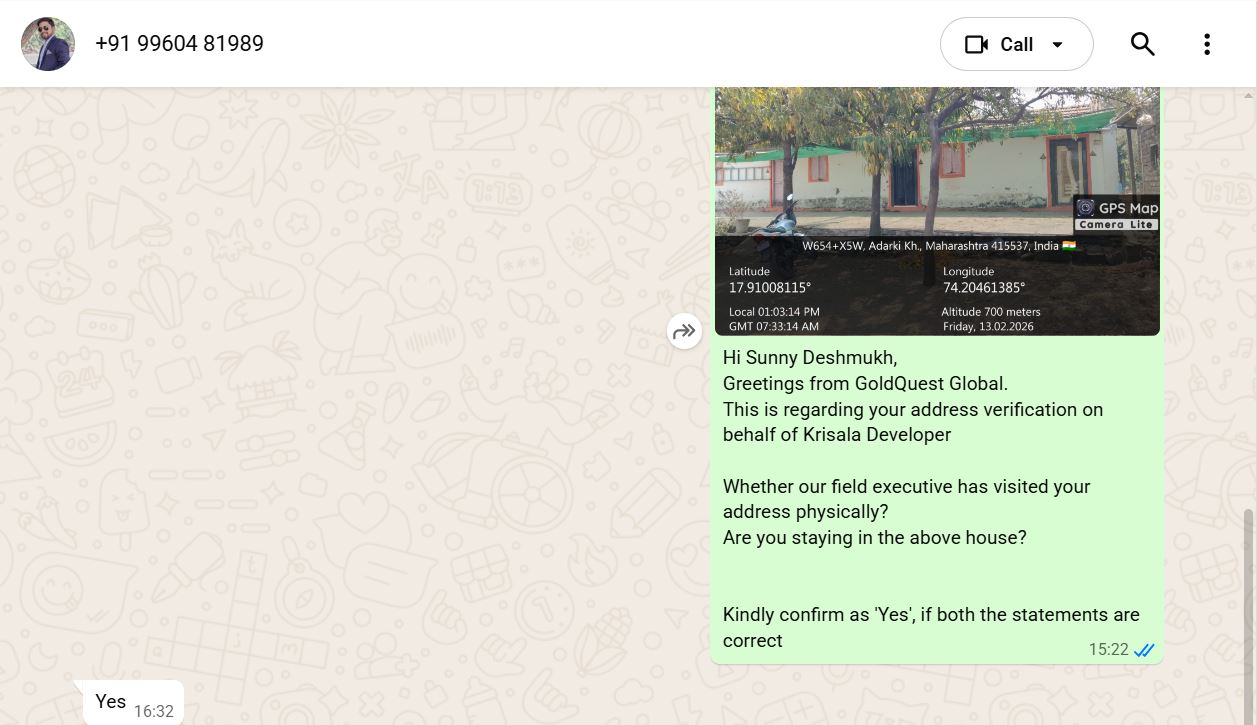Open the three-dot chat menu
Image resolution: width=1257 pixels, height=725 pixels.
[1207, 44]
